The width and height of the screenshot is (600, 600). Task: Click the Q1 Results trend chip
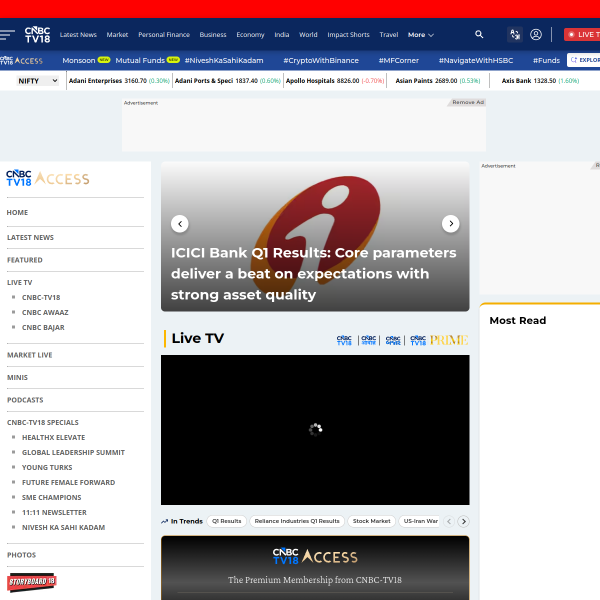click(x=227, y=521)
